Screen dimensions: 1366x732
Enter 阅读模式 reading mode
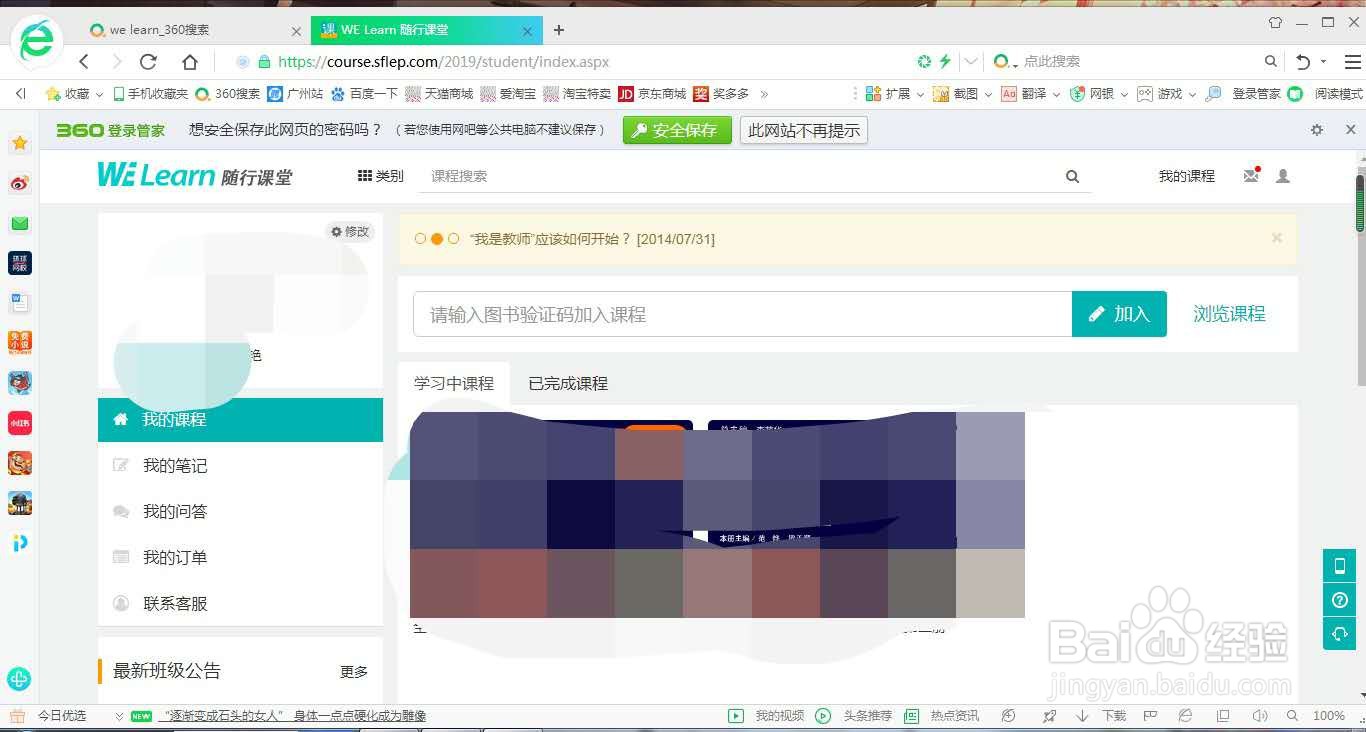pyautogui.click(x=1333, y=93)
